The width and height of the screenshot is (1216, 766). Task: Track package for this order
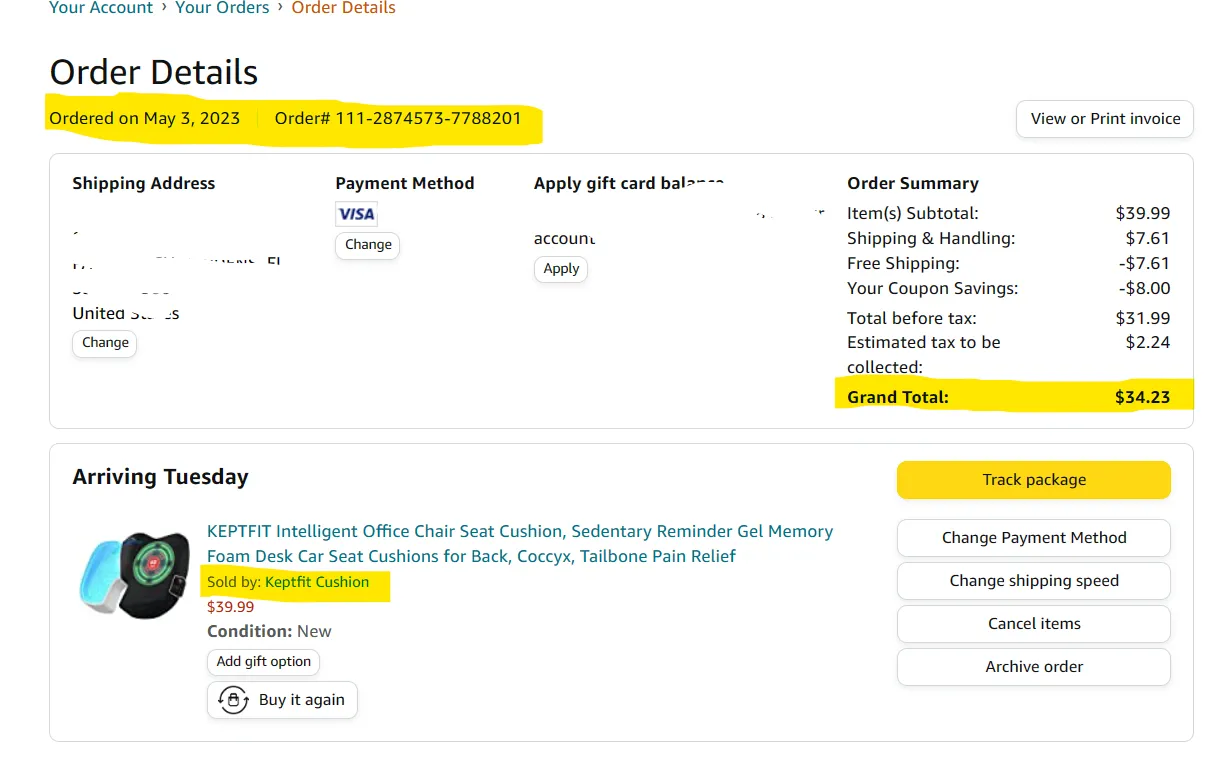pyautogui.click(x=1034, y=480)
